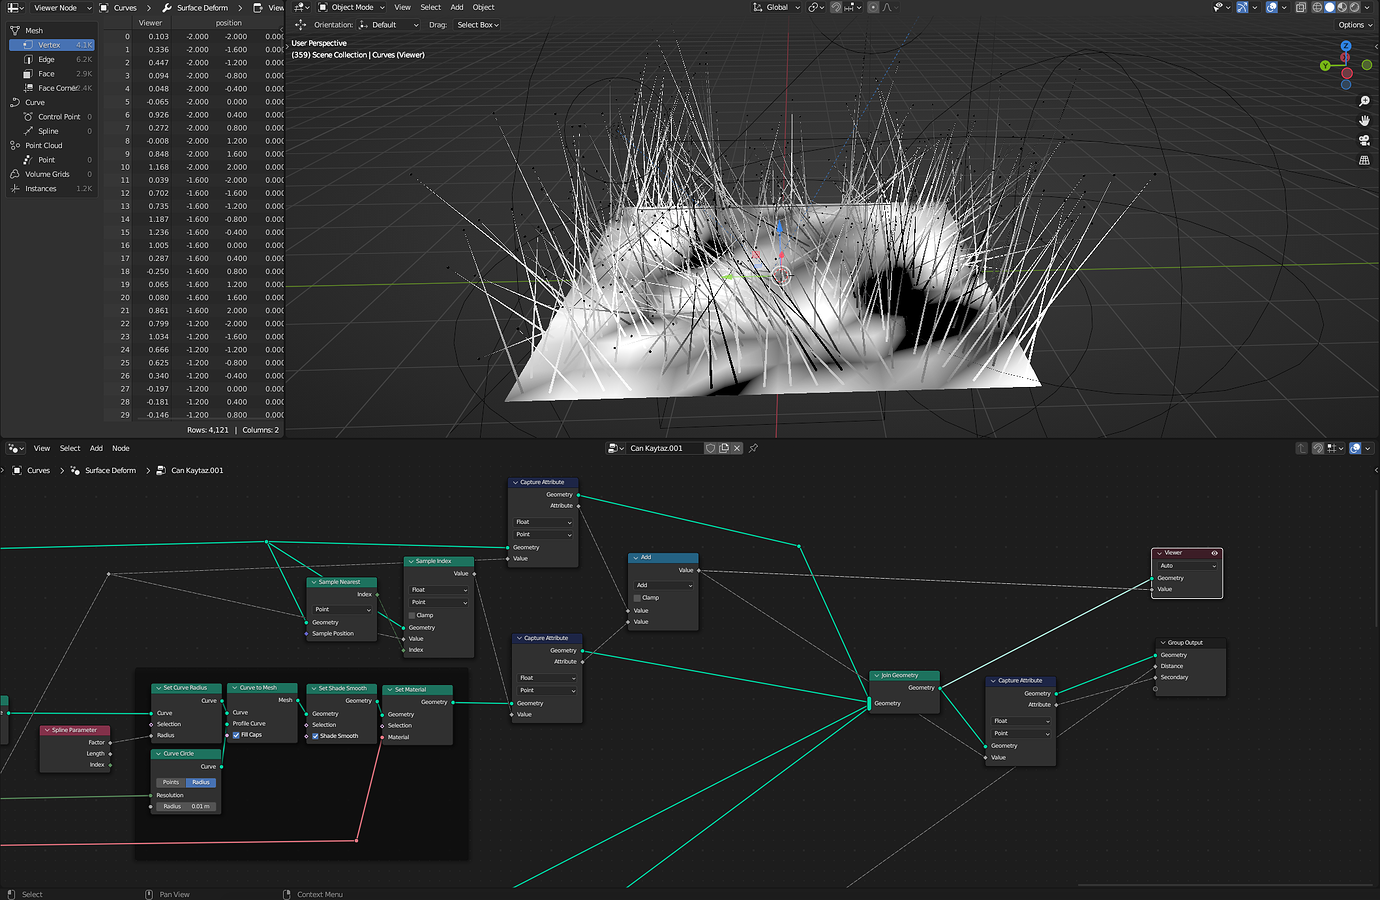1380x900 pixels.
Task: Switch to wireframe viewport shading
Action: pyautogui.click(x=1317, y=7)
